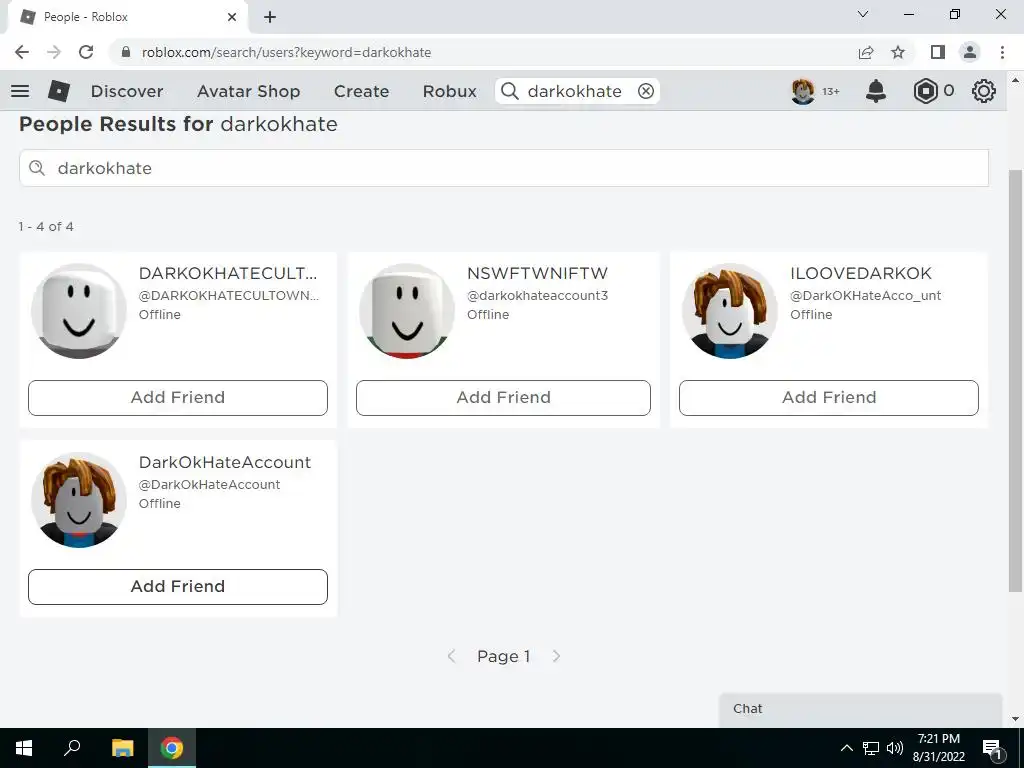Reload the page with refresh icon
The width and height of the screenshot is (1024, 768).
click(x=86, y=52)
